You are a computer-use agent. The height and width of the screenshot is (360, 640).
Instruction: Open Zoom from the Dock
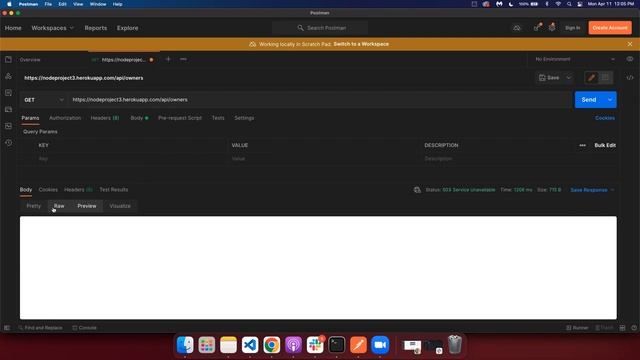(380, 345)
